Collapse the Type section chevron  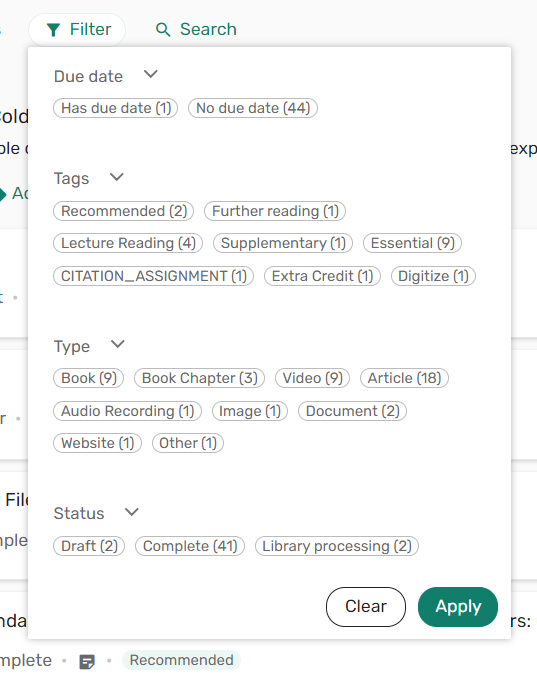pyautogui.click(x=118, y=344)
